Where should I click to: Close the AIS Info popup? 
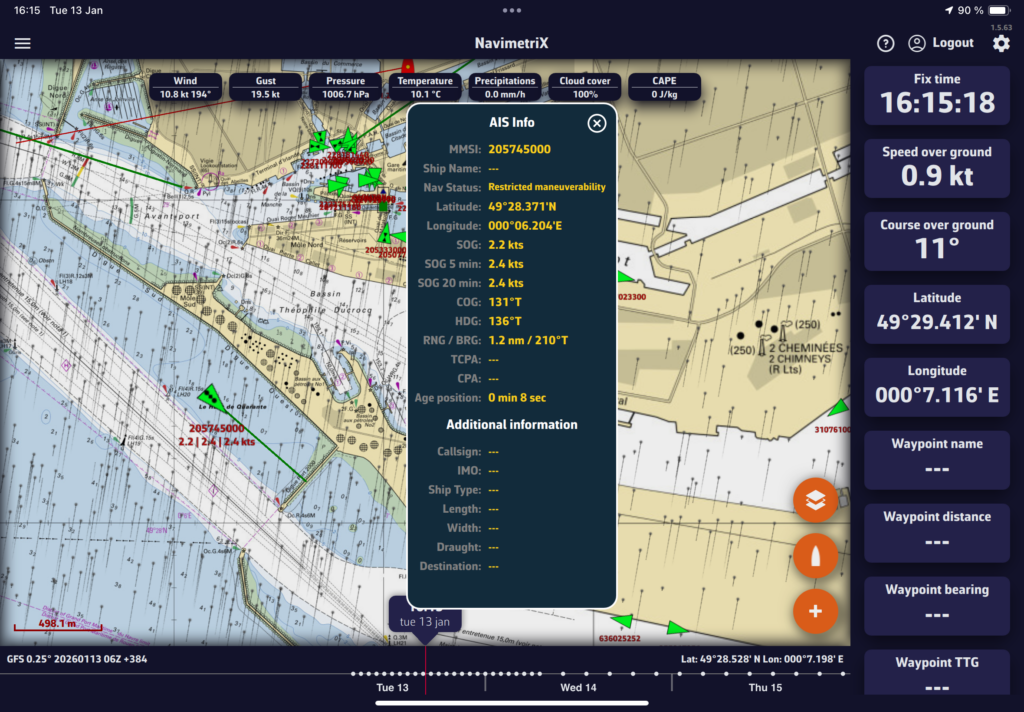coord(597,123)
